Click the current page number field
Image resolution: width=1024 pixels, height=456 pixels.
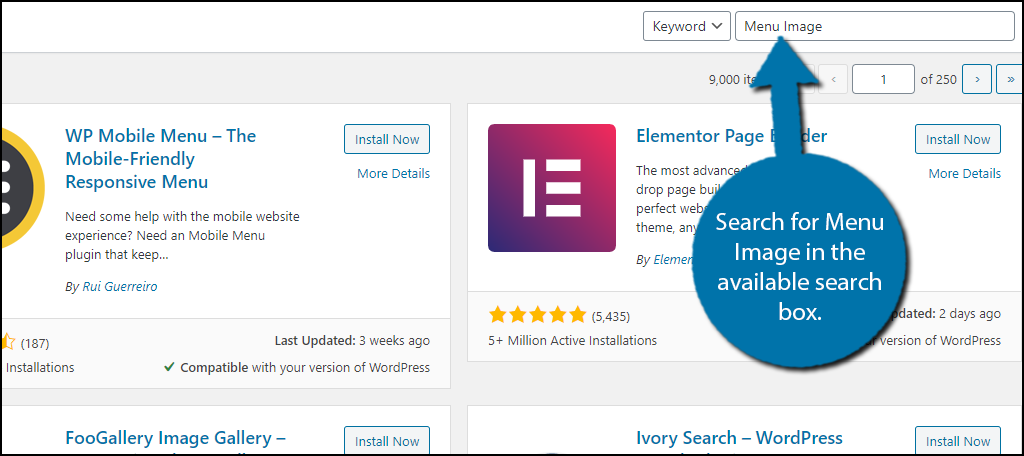[883, 79]
